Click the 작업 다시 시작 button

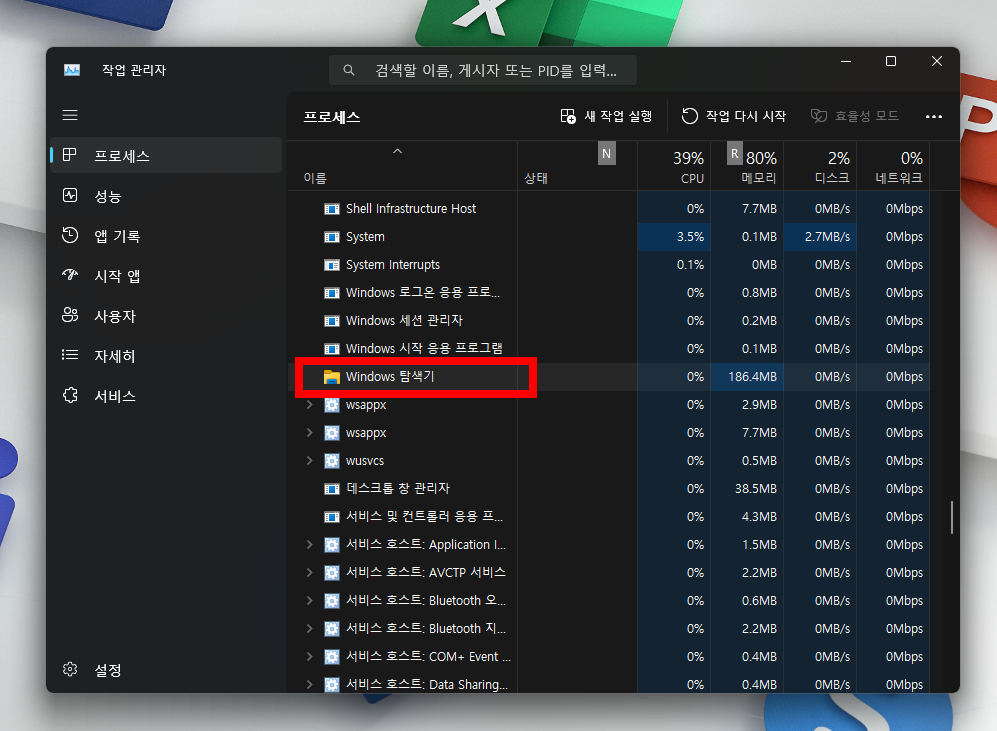pos(734,116)
